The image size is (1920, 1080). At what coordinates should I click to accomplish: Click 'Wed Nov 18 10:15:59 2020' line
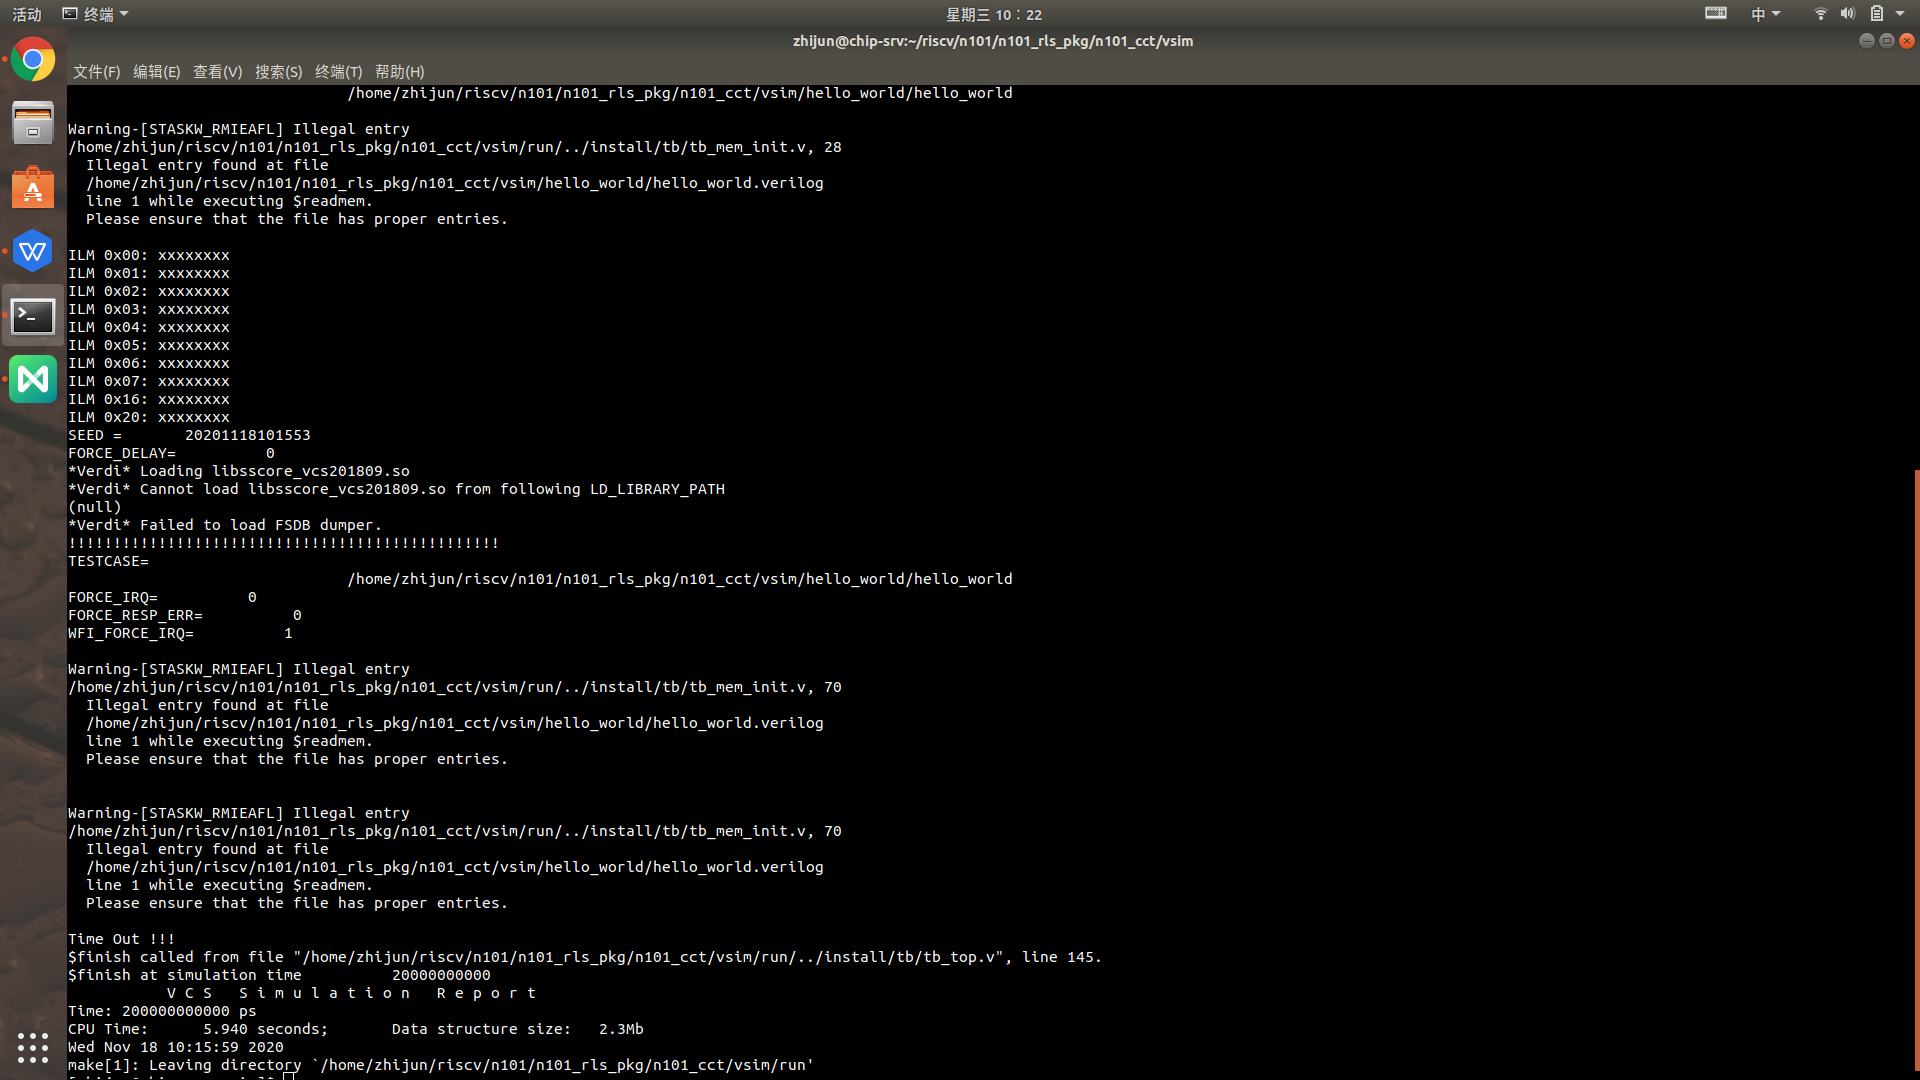[x=176, y=1047]
